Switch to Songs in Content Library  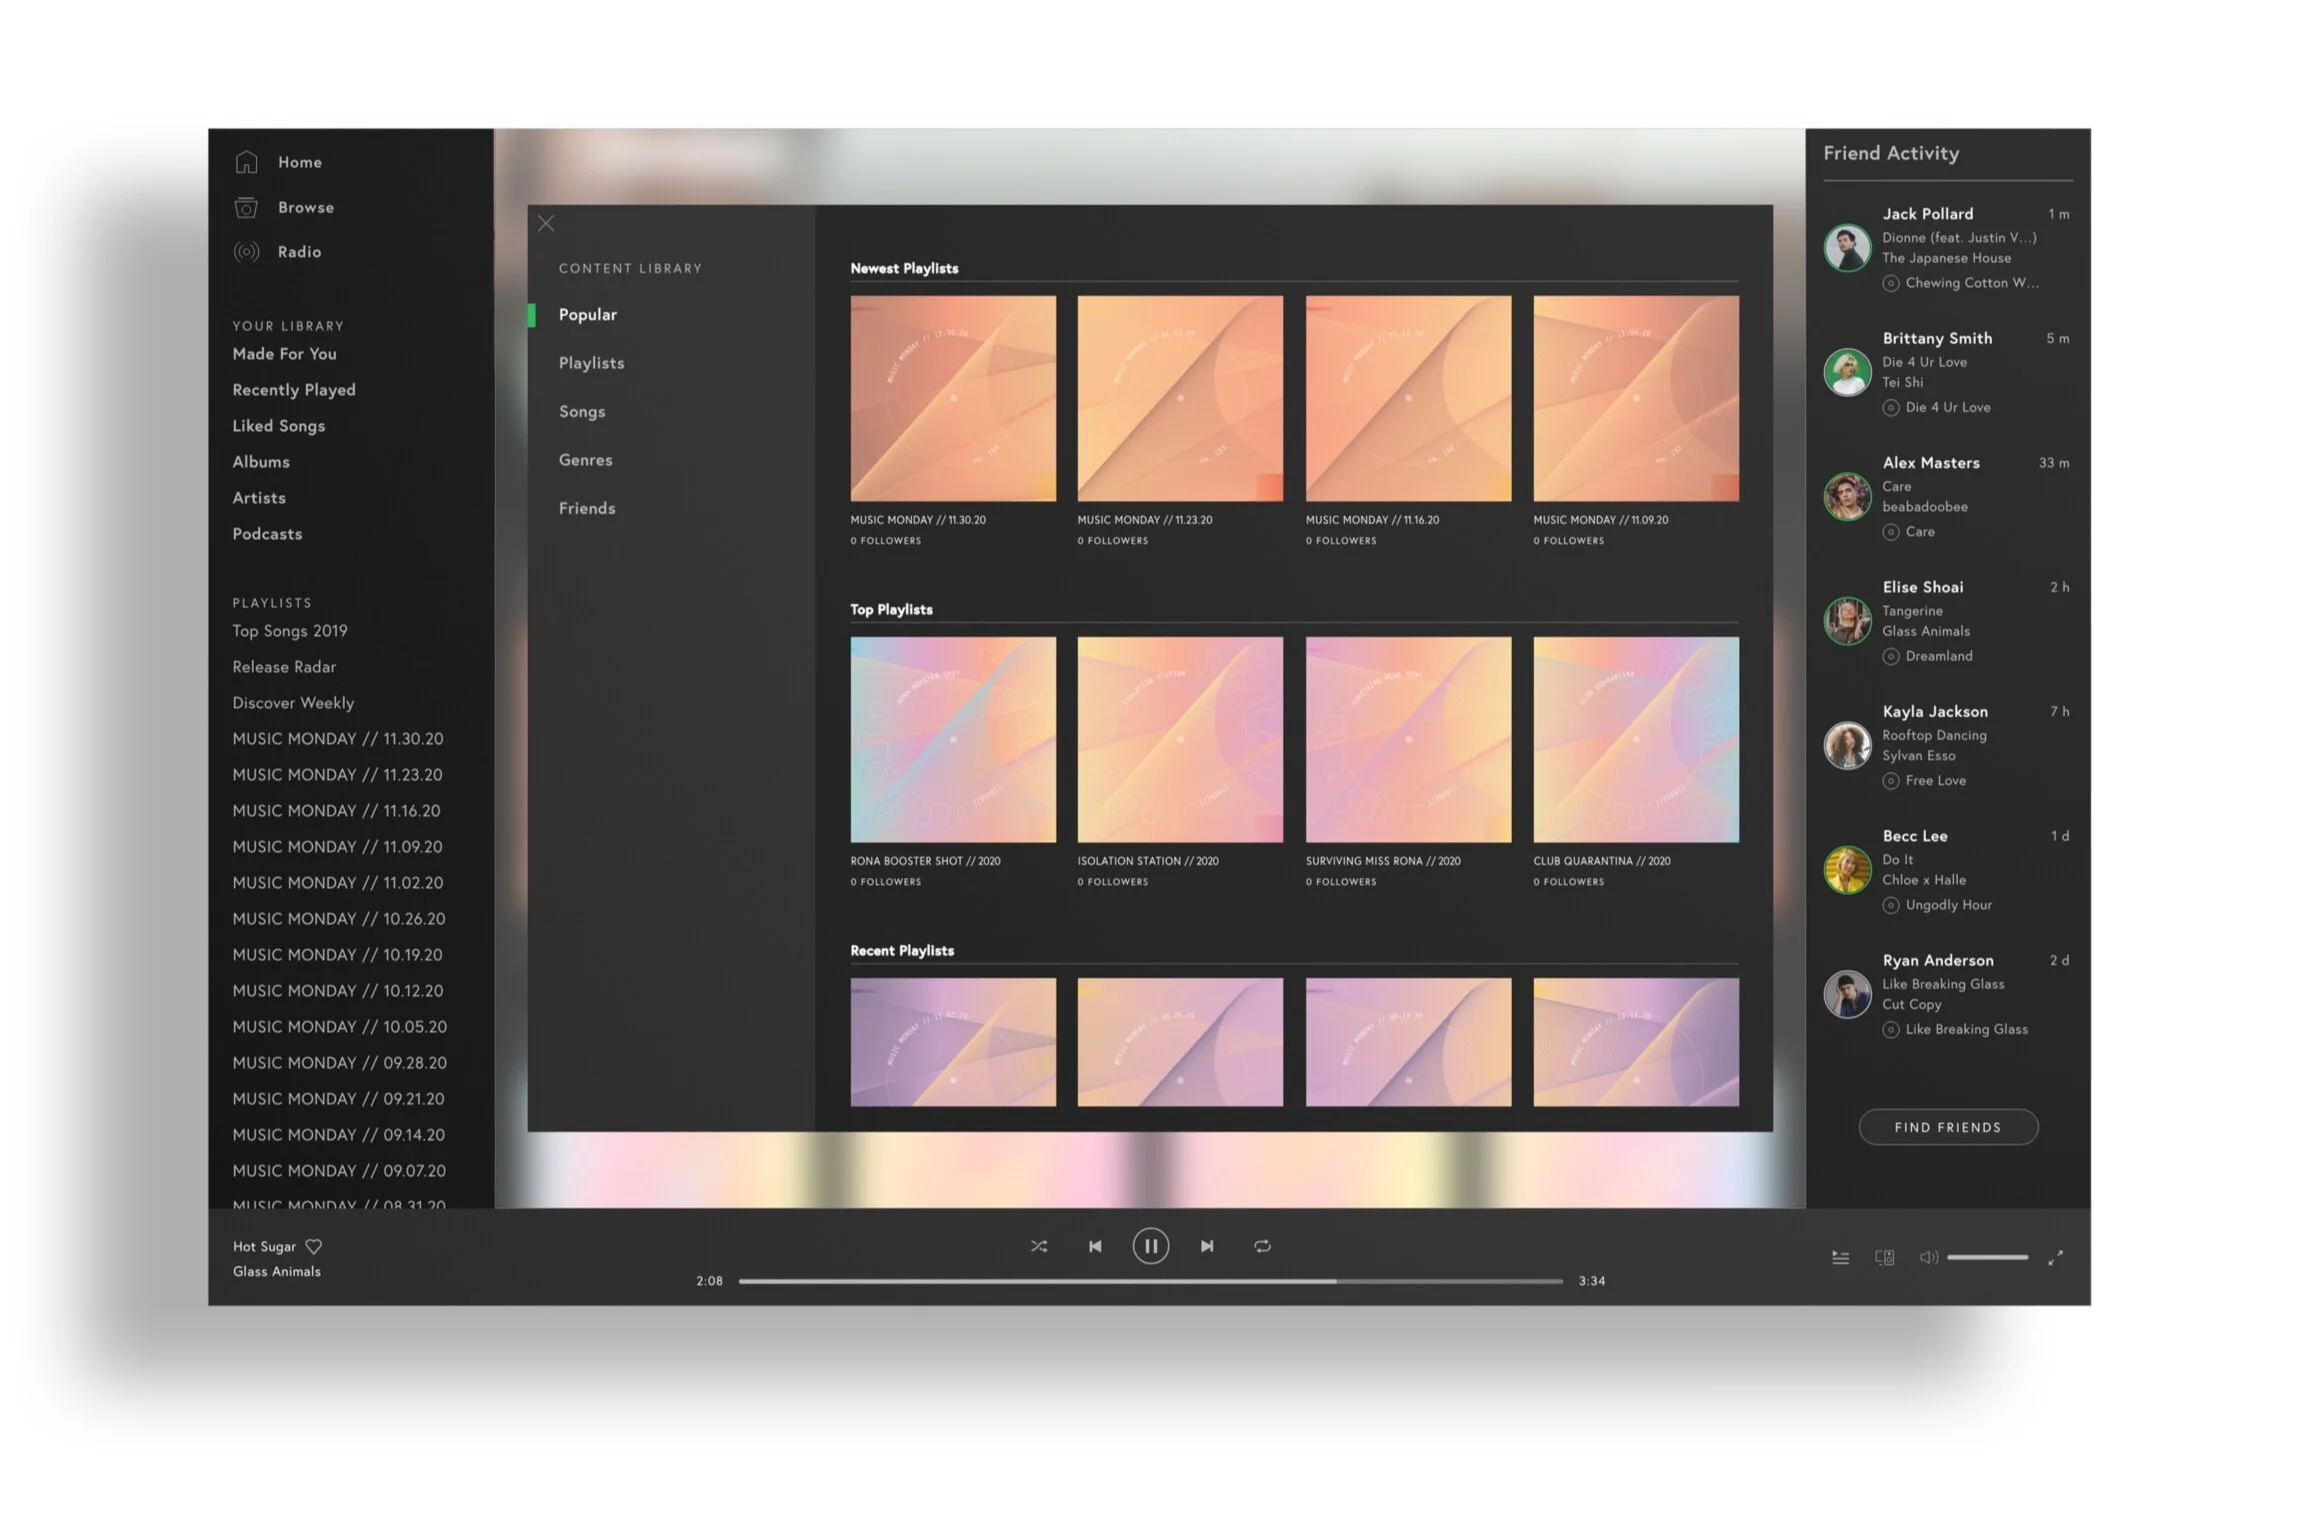click(582, 412)
